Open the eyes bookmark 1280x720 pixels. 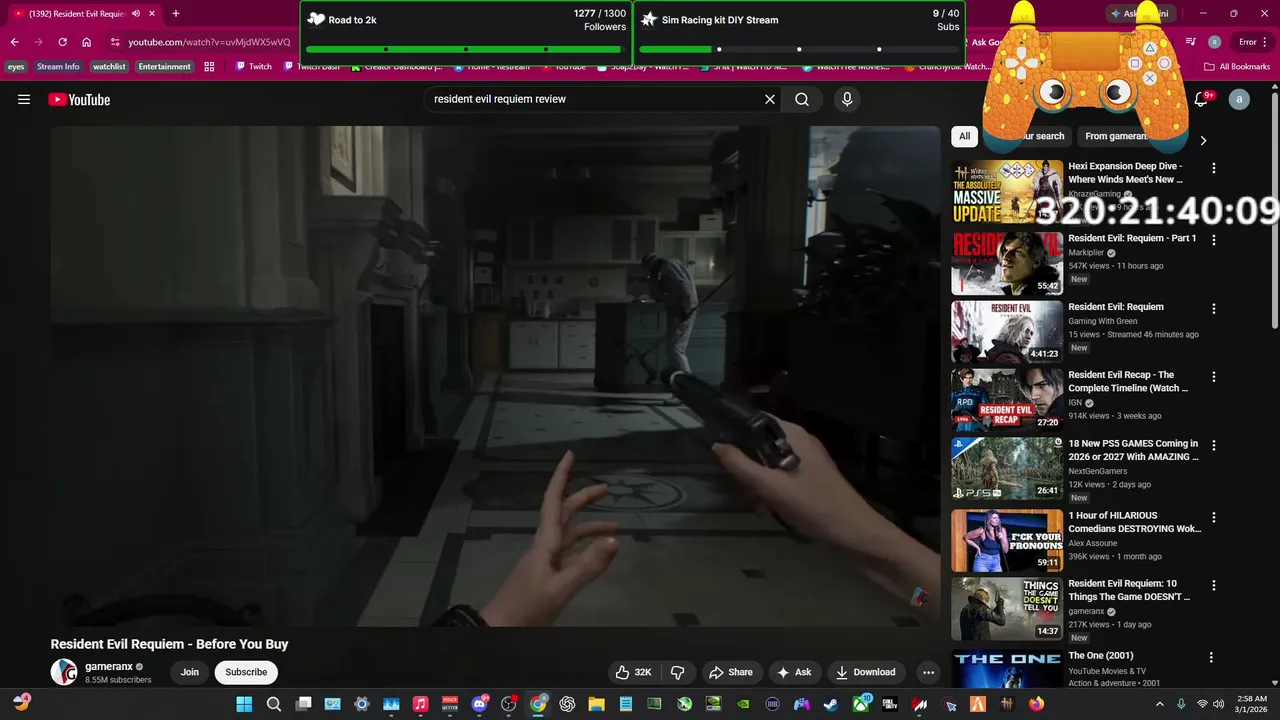(15, 67)
